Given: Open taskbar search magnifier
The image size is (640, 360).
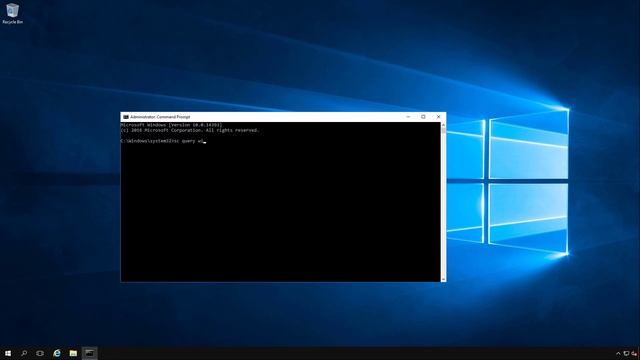Looking at the screenshot, I should click(x=24, y=353).
